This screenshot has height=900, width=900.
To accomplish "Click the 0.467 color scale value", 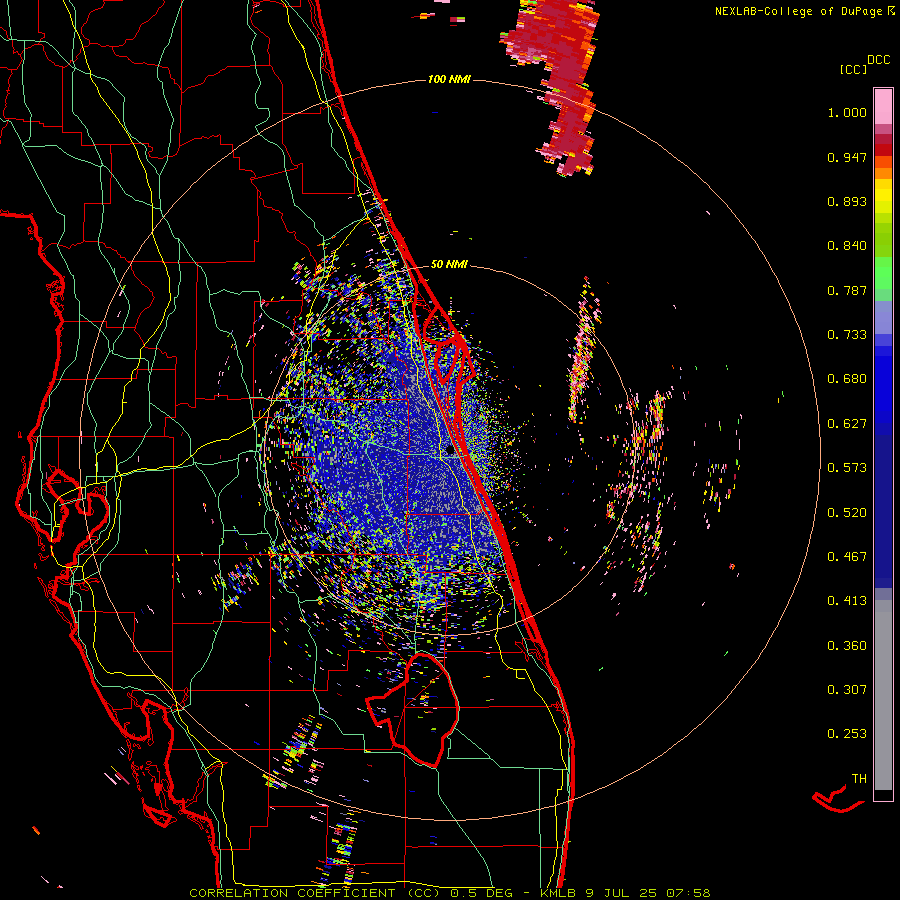I will (x=847, y=557).
